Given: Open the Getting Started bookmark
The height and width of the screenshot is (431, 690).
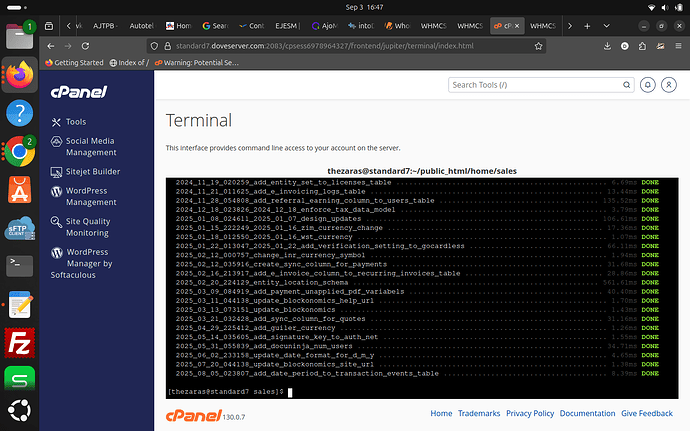Looking at the screenshot, I should click(74, 63).
